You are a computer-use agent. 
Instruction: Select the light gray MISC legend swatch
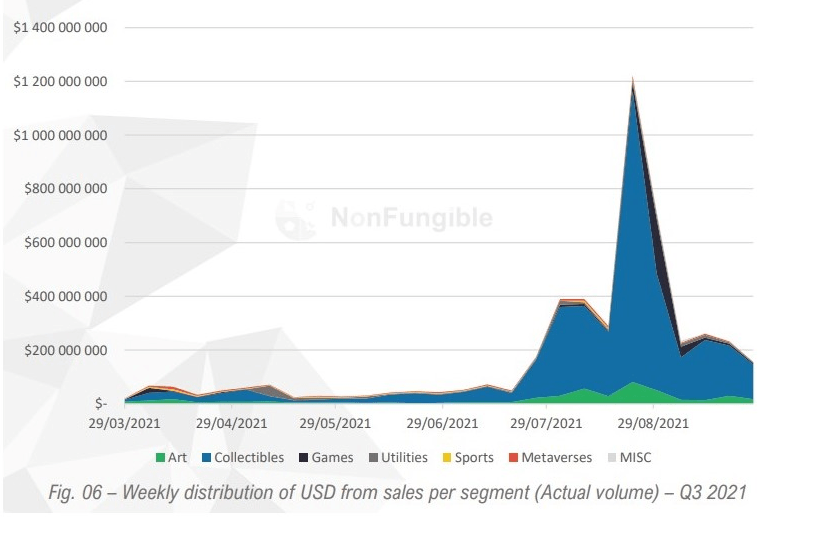[x=611, y=458]
